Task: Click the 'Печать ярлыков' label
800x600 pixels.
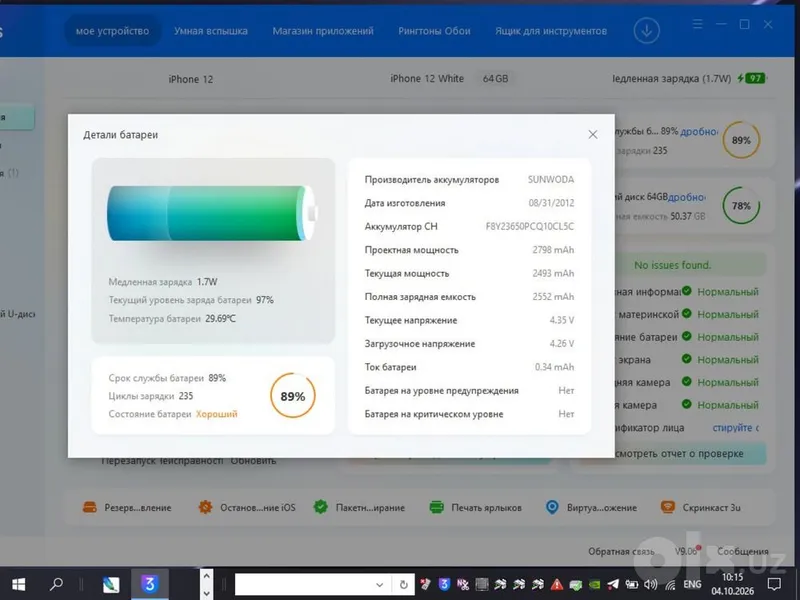Action: coord(486,508)
